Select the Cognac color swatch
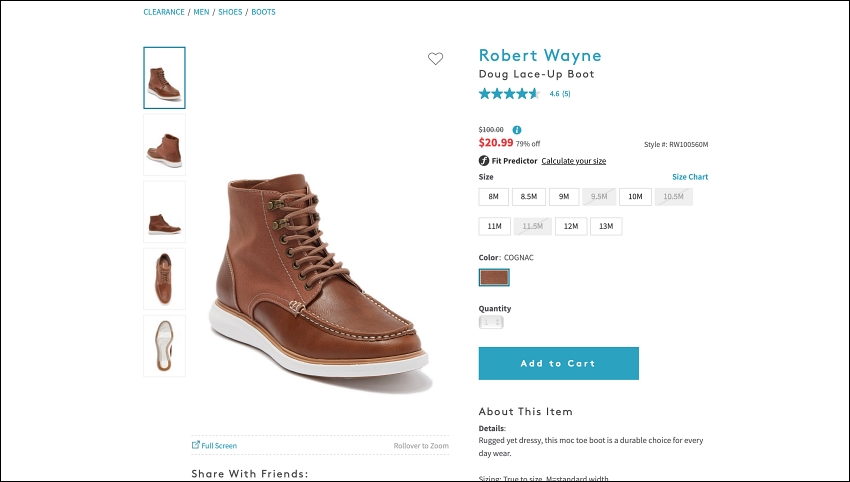850x482 pixels. pos(494,278)
